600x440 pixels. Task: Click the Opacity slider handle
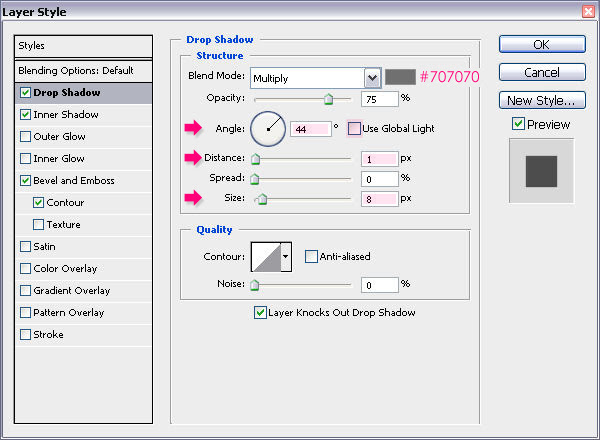coord(328,99)
